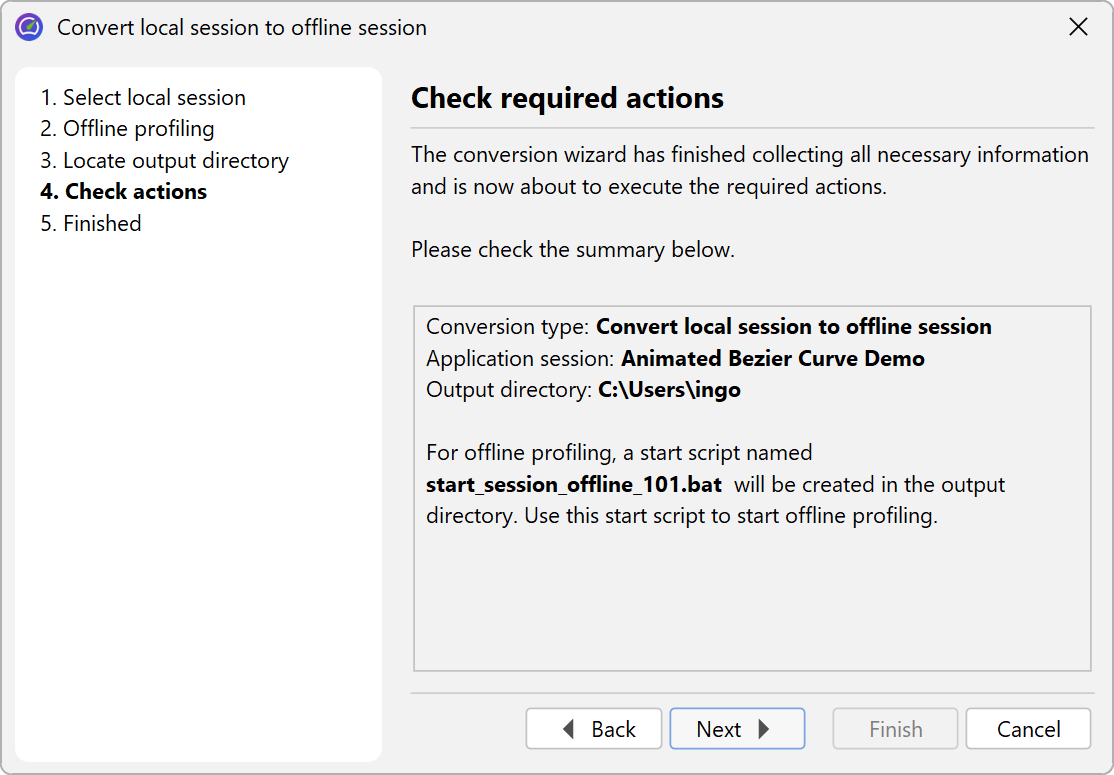The height and width of the screenshot is (775, 1114).
Task: Click the Animated Bezier Curve Demo session name
Action: [x=772, y=358]
